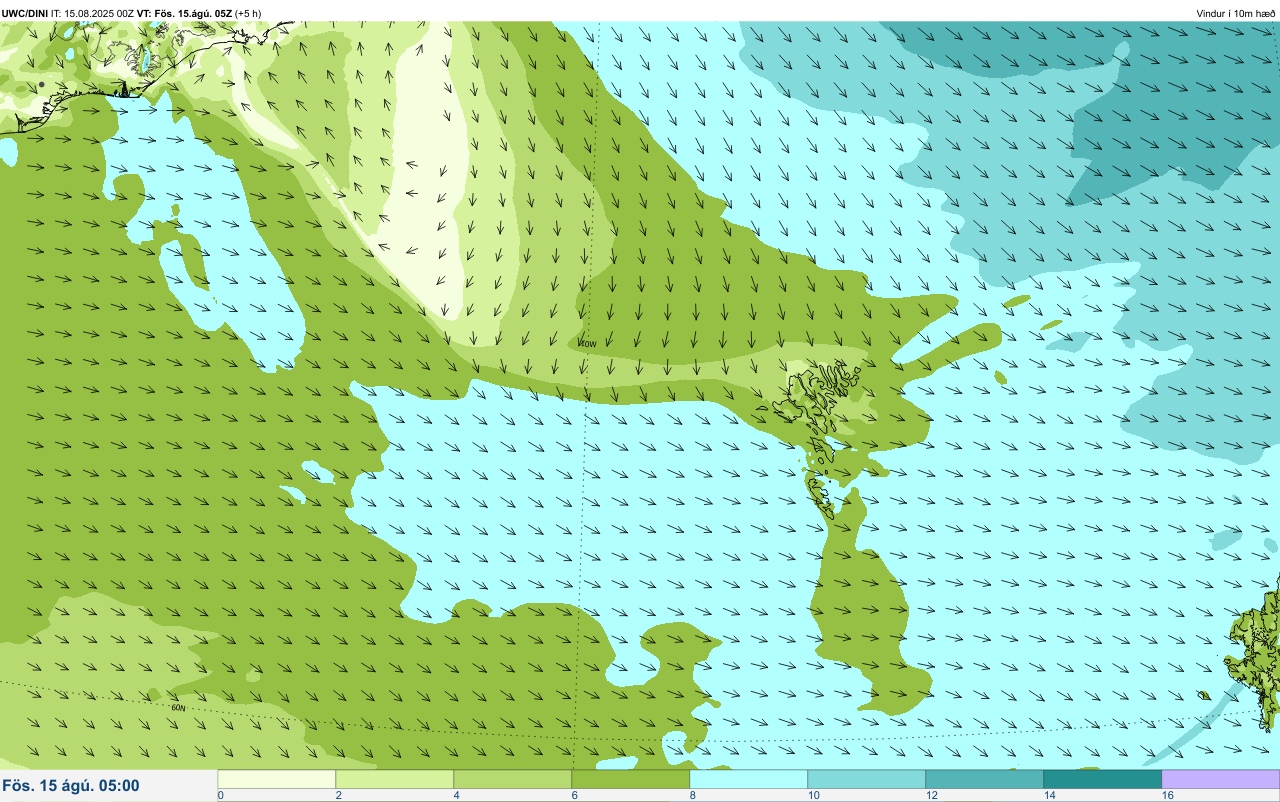Click legend value '10'
This screenshot has height=802, width=1280.
(x=814, y=795)
